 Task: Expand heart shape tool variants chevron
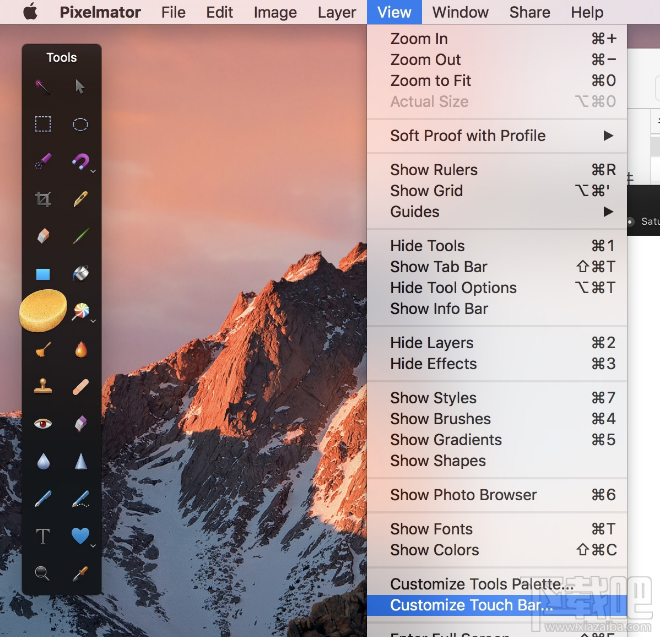tap(93, 545)
